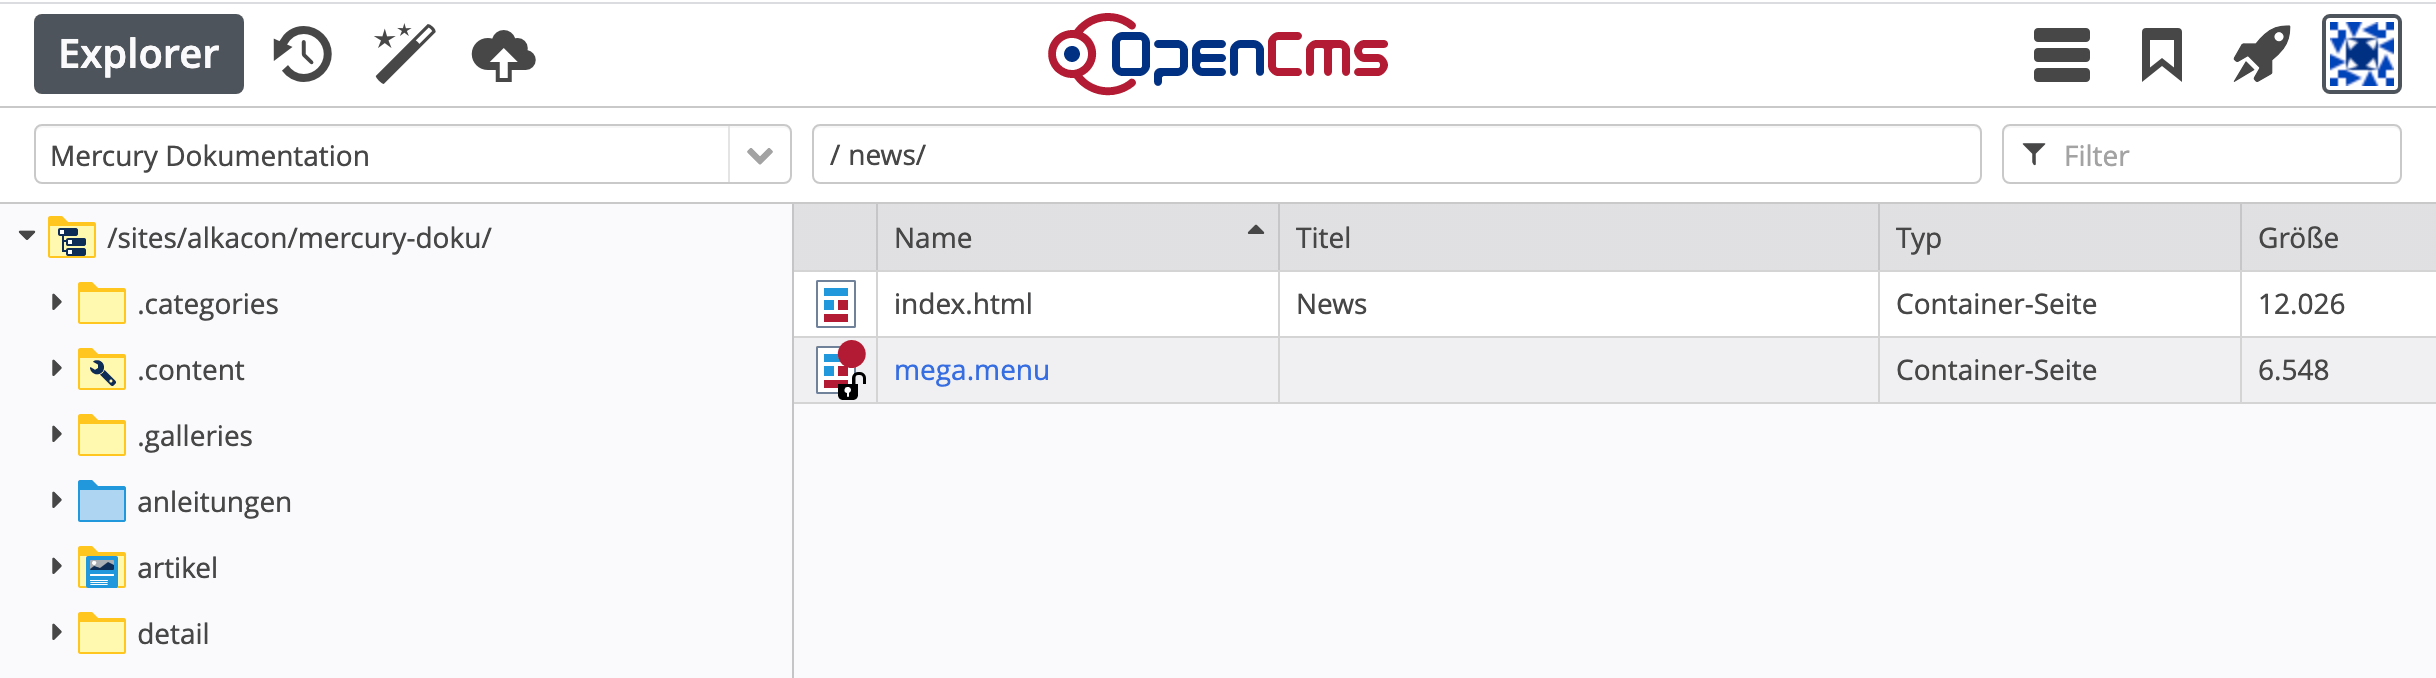The height and width of the screenshot is (678, 2436).
Task: Click the .categories folder icon
Action: coord(102,303)
